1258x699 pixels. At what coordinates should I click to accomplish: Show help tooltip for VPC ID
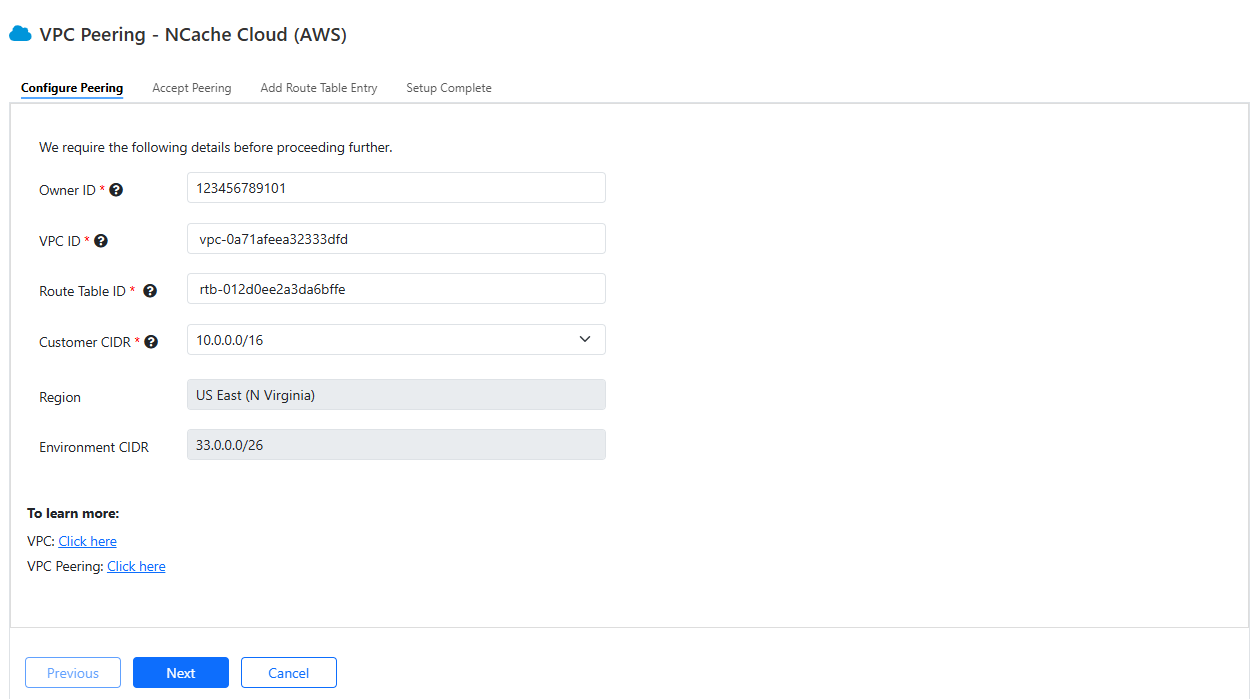[101, 241]
